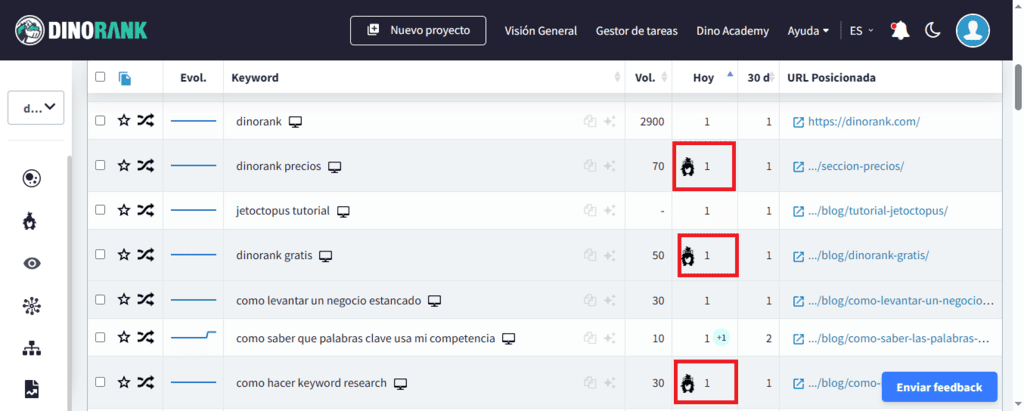Image resolution: width=1024 pixels, height=411 pixels.
Task: Click keyword text 'dinorank precios'
Action: [279, 166]
